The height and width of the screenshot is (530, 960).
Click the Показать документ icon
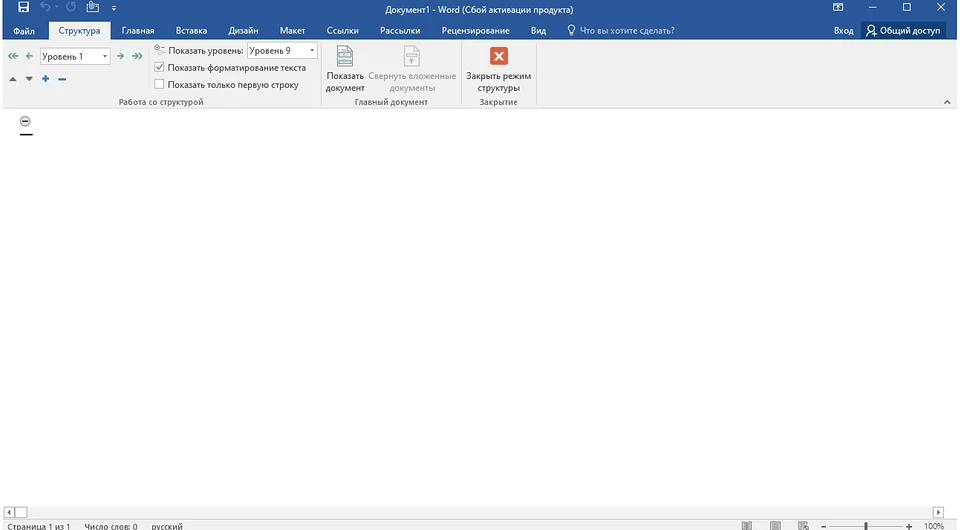[x=345, y=57]
